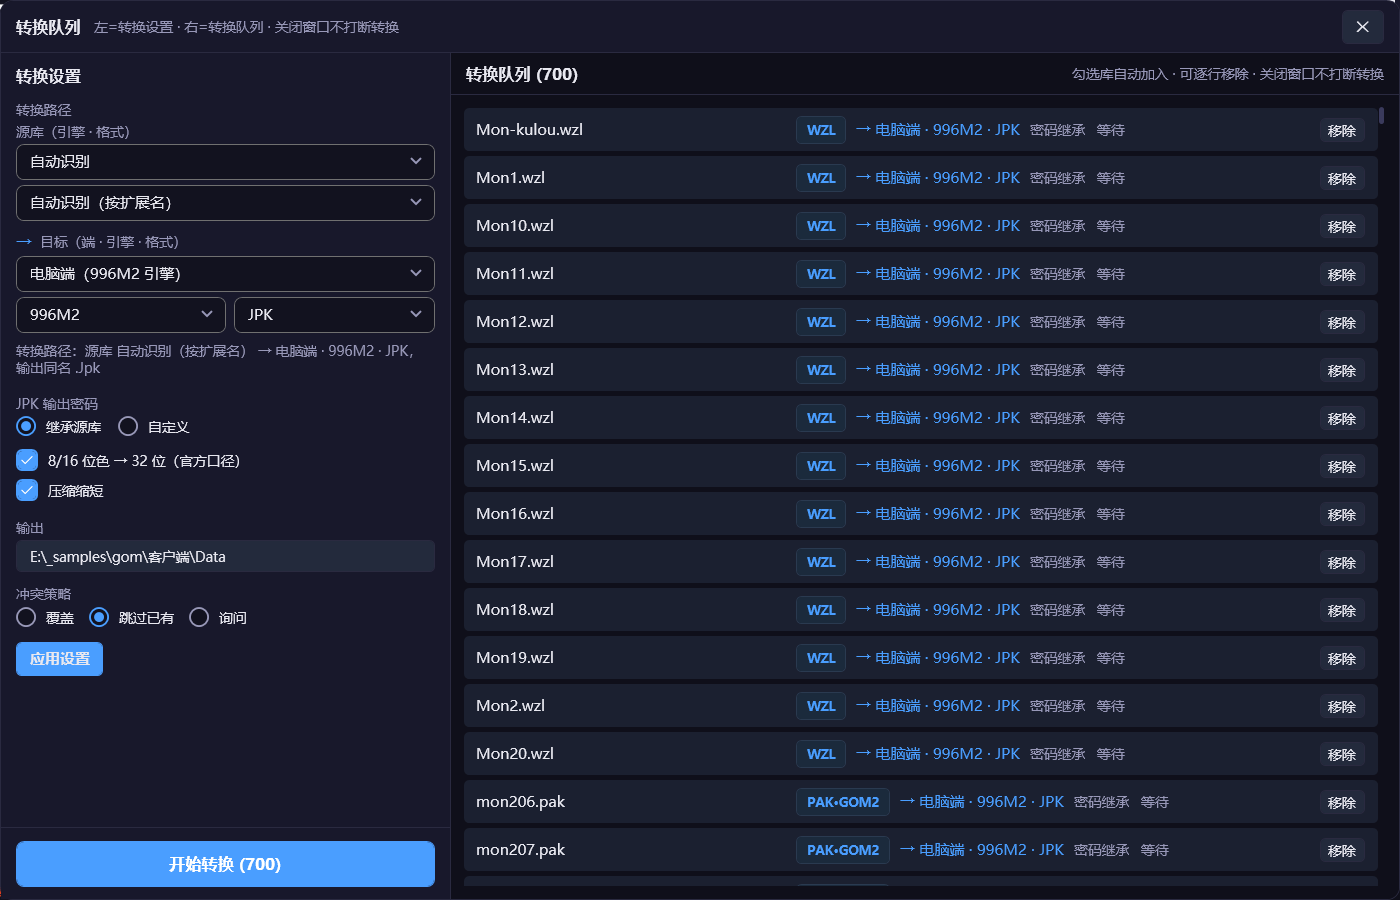Open 自动识别（按扩展名） format dropdown

tap(225, 203)
